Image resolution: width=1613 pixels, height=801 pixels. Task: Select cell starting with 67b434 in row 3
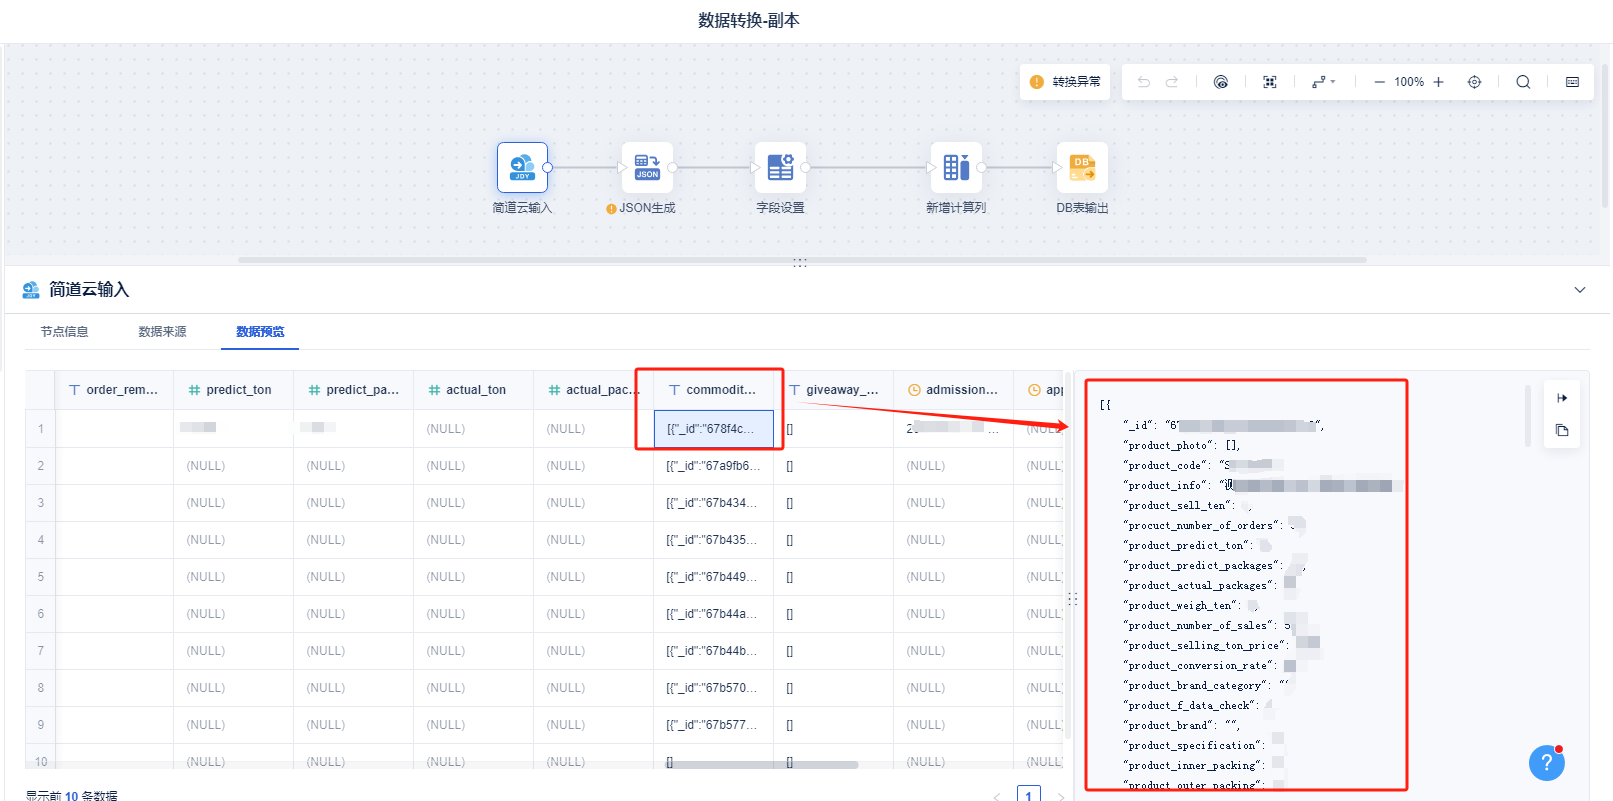(713, 503)
